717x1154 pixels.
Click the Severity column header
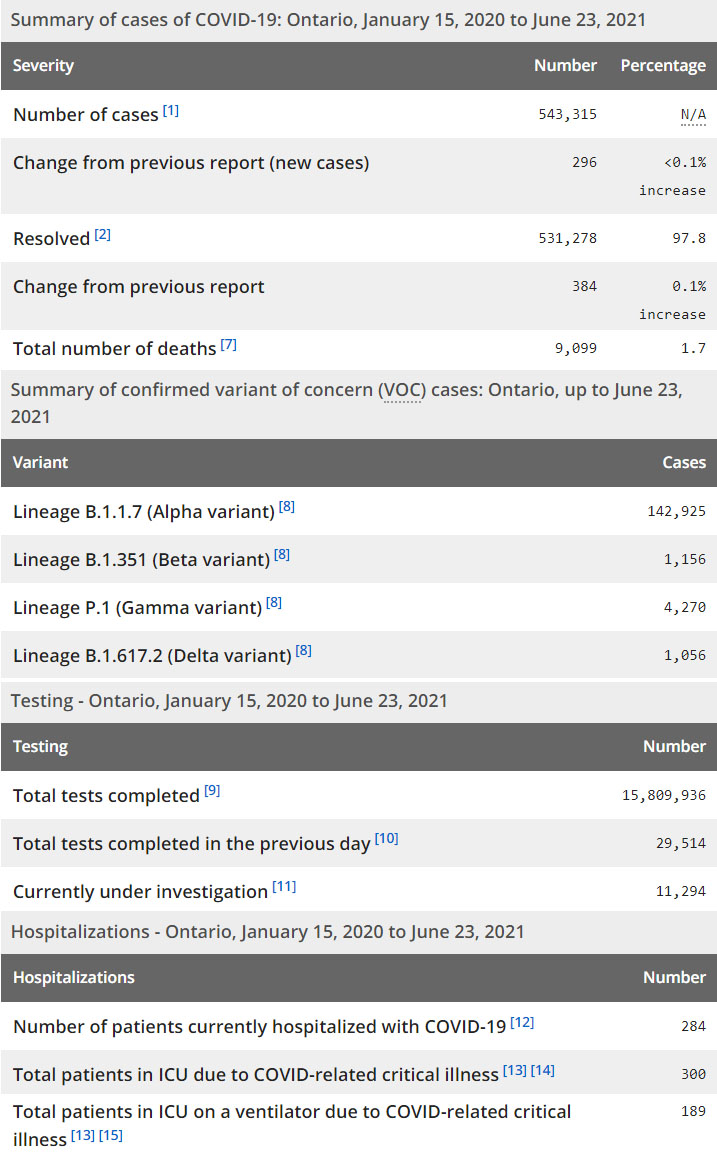click(44, 66)
